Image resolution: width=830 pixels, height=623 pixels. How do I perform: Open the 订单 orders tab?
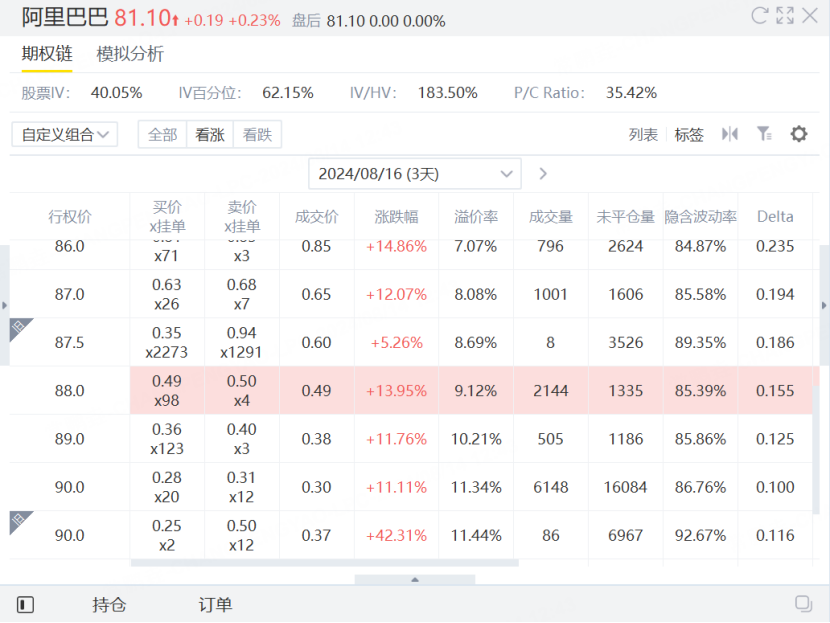(x=215, y=604)
